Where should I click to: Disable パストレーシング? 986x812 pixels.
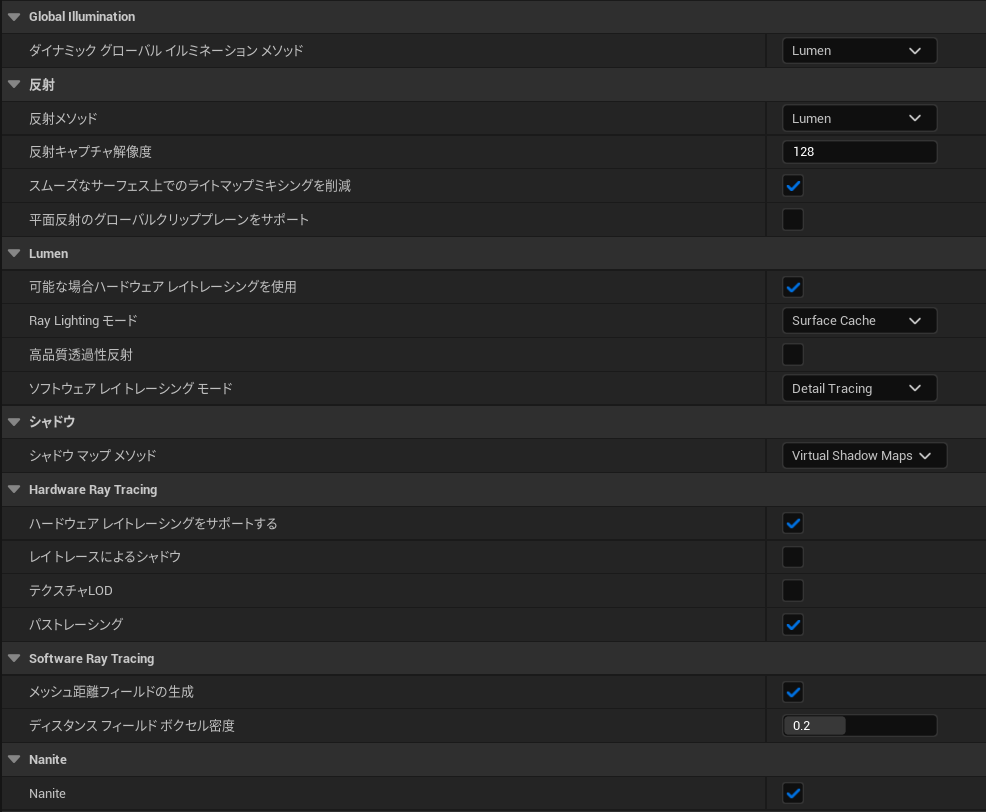point(792,624)
